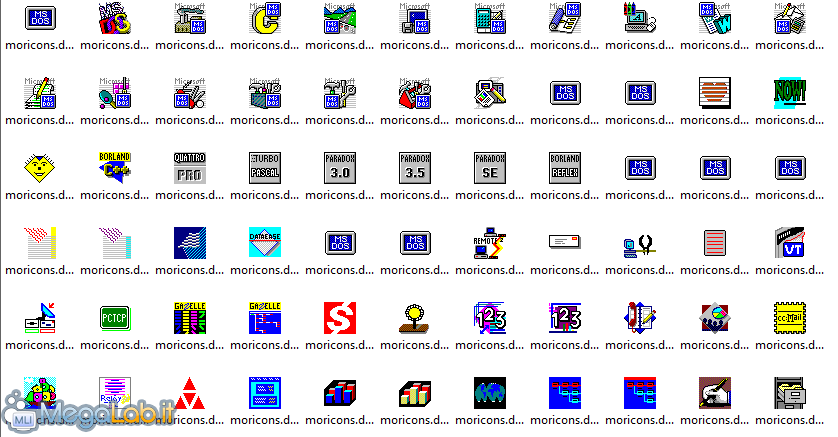Image resolution: width=838 pixels, height=437 pixels.
Task: Select the yellow 3D bar chart icon
Action: pyautogui.click(x=415, y=393)
